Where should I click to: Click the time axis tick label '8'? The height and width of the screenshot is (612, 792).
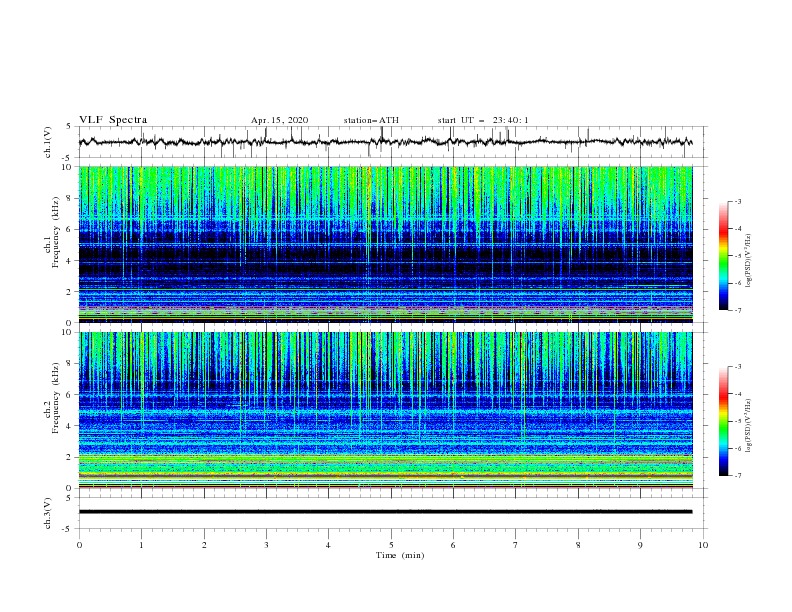[x=578, y=545]
